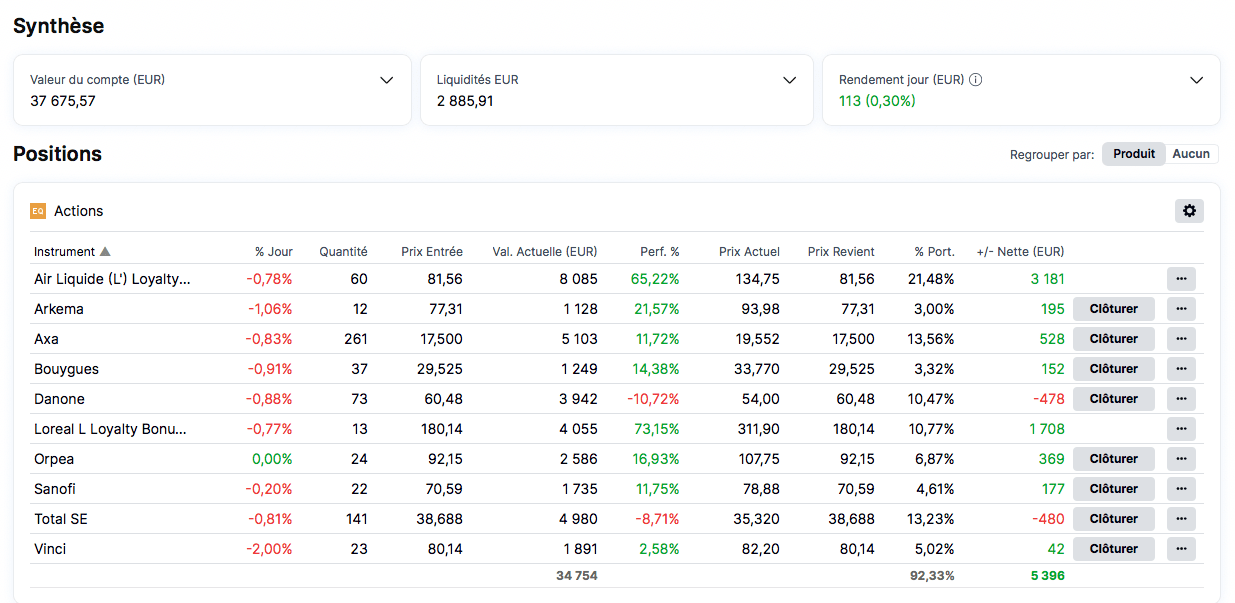
Task: Open more options for Sanofi row
Action: (x=1181, y=489)
